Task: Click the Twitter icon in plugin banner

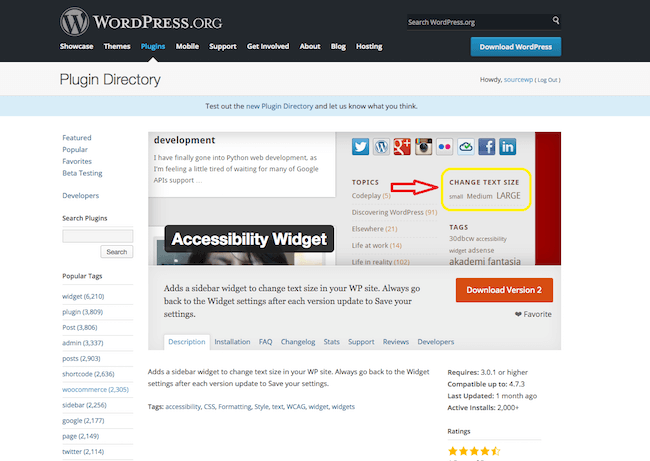Action: (360, 147)
